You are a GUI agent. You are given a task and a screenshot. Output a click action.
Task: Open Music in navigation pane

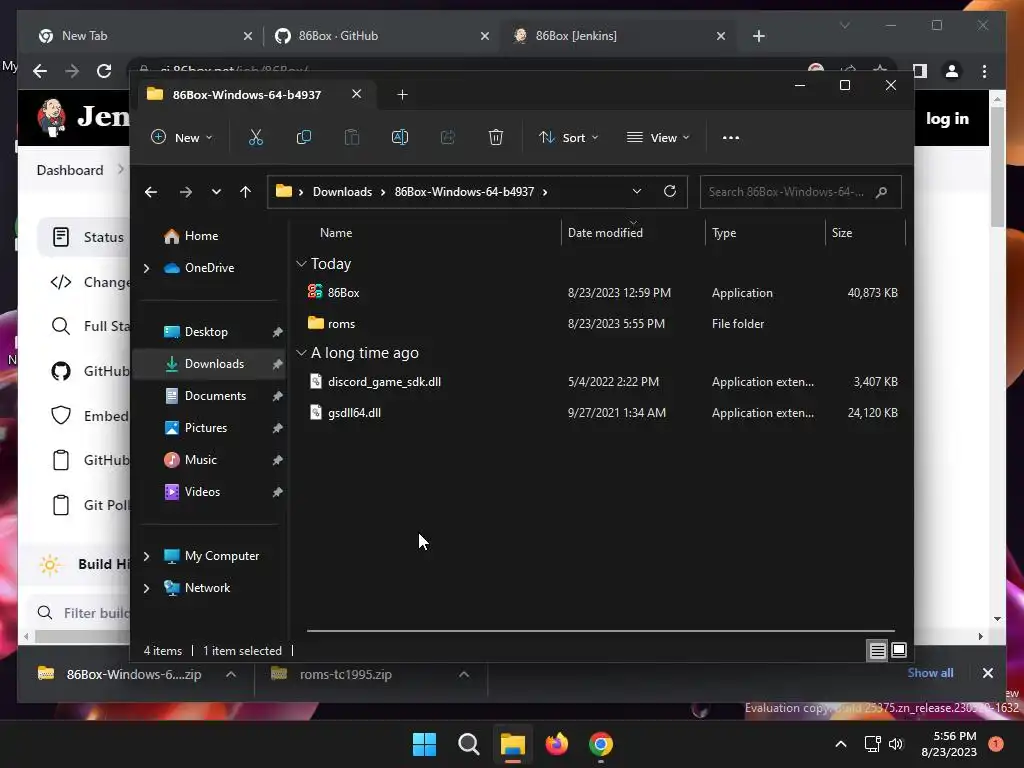(200, 460)
